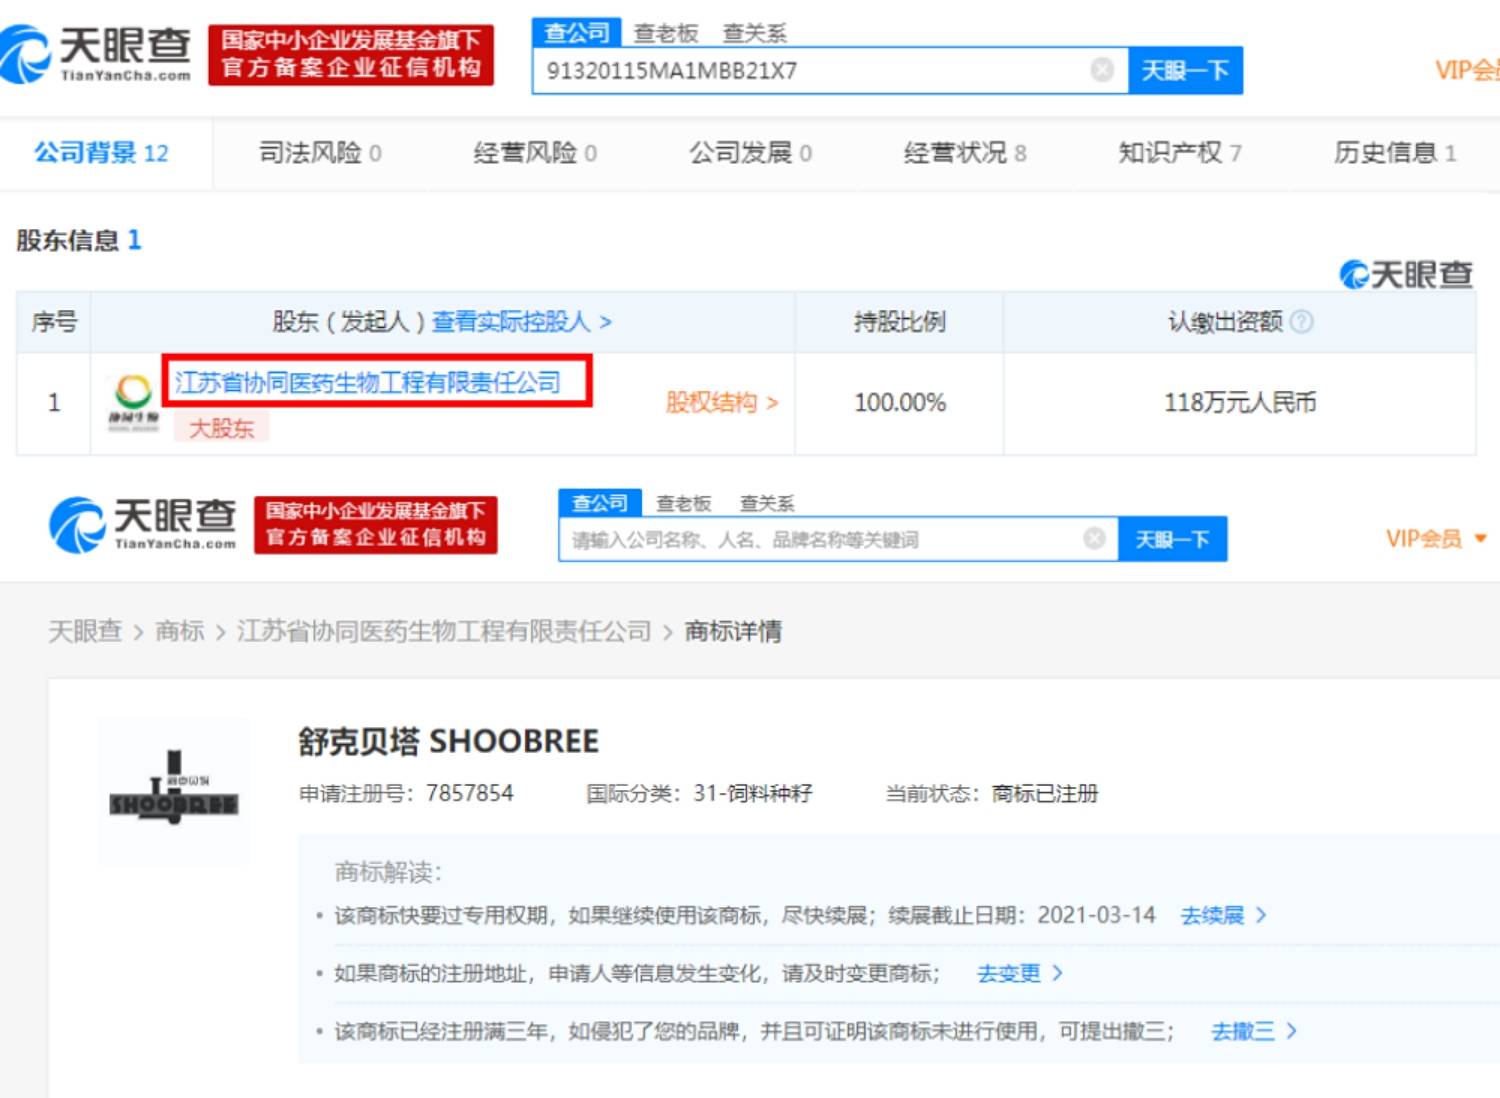The height and width of the screenshot is (1098, 1500).
Task: Select 大股东 tag
Action: [221, 428]
